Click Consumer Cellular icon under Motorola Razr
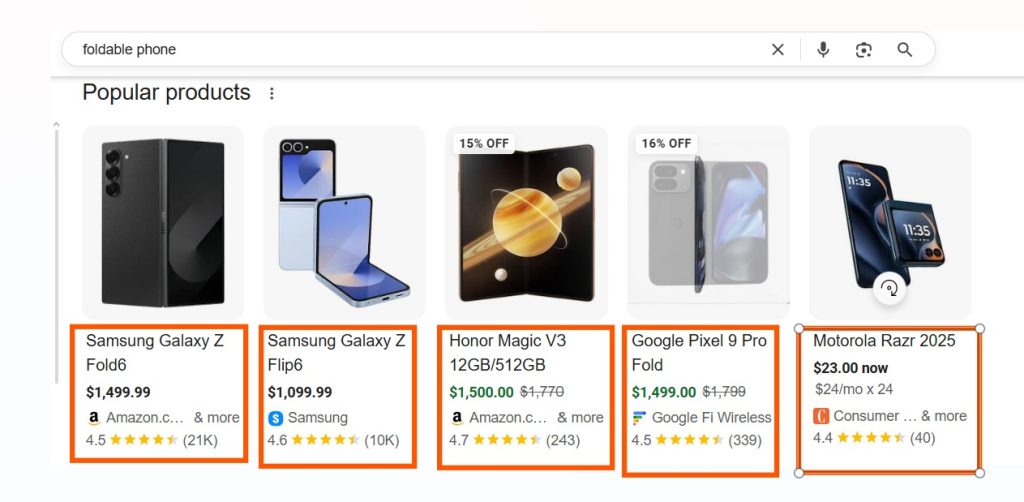The height and width of the screenshot is (502, 1024). tap(821, 416)
